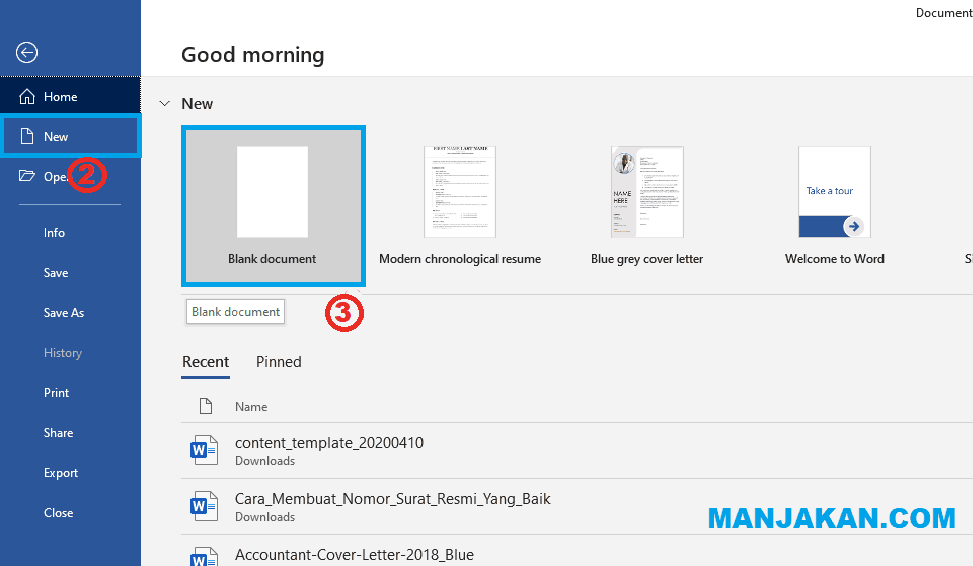Image resolution: width=973 pixels, height=566 pixels.
Task: Click Word icon of Cara_Membuat_Nomor_Surat file
Action: [204, 506]
